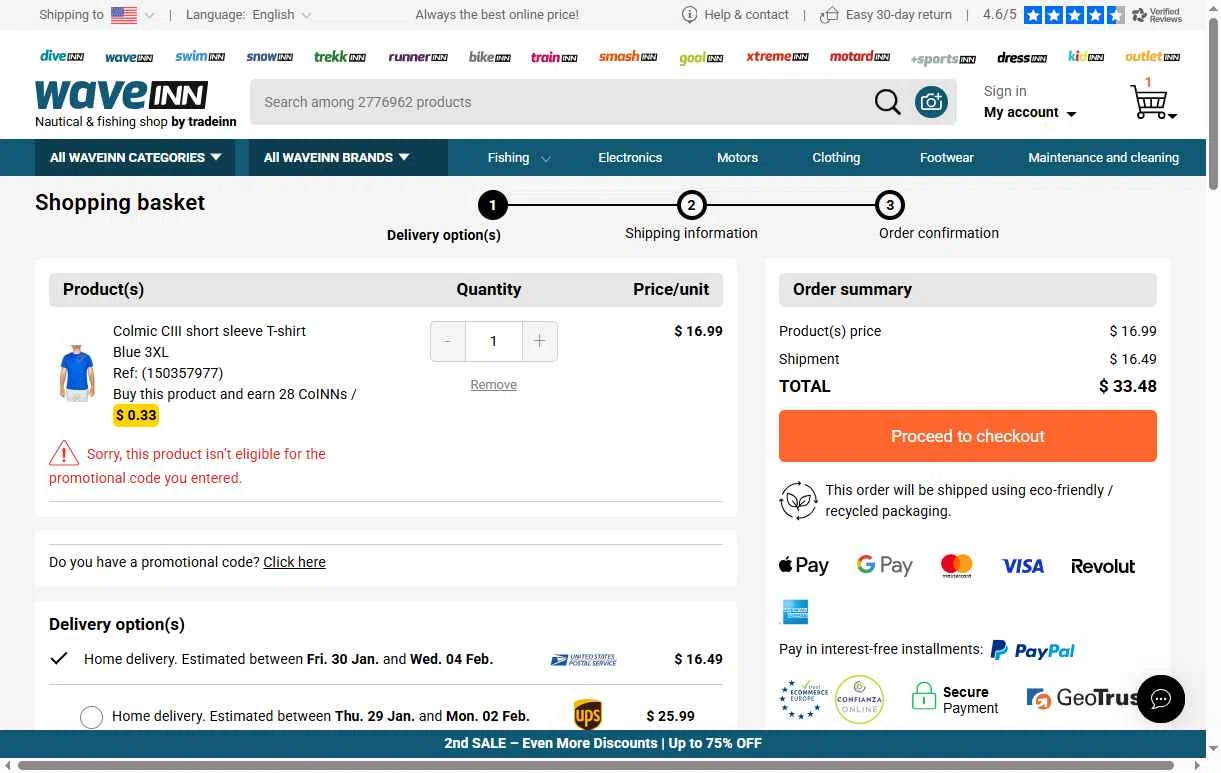Click the waveinn main logo
1221x773 pixels.
121,95
